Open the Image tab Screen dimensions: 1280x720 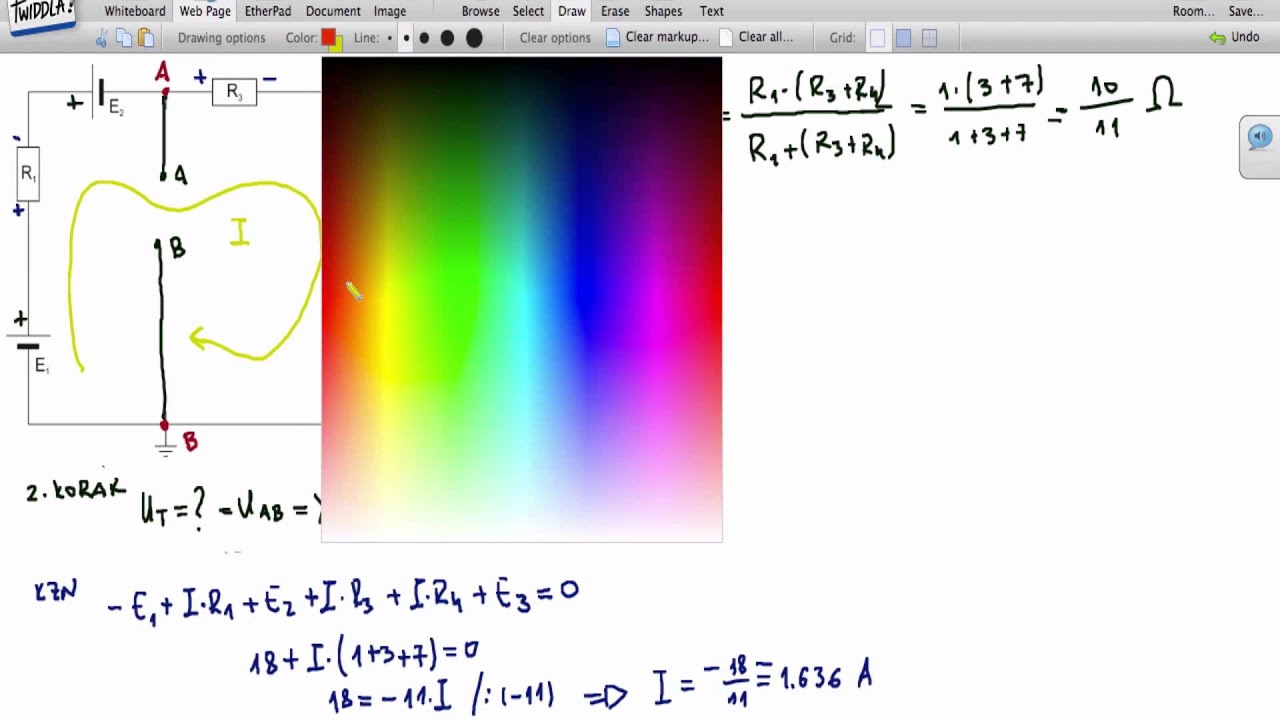coord(390,11)
